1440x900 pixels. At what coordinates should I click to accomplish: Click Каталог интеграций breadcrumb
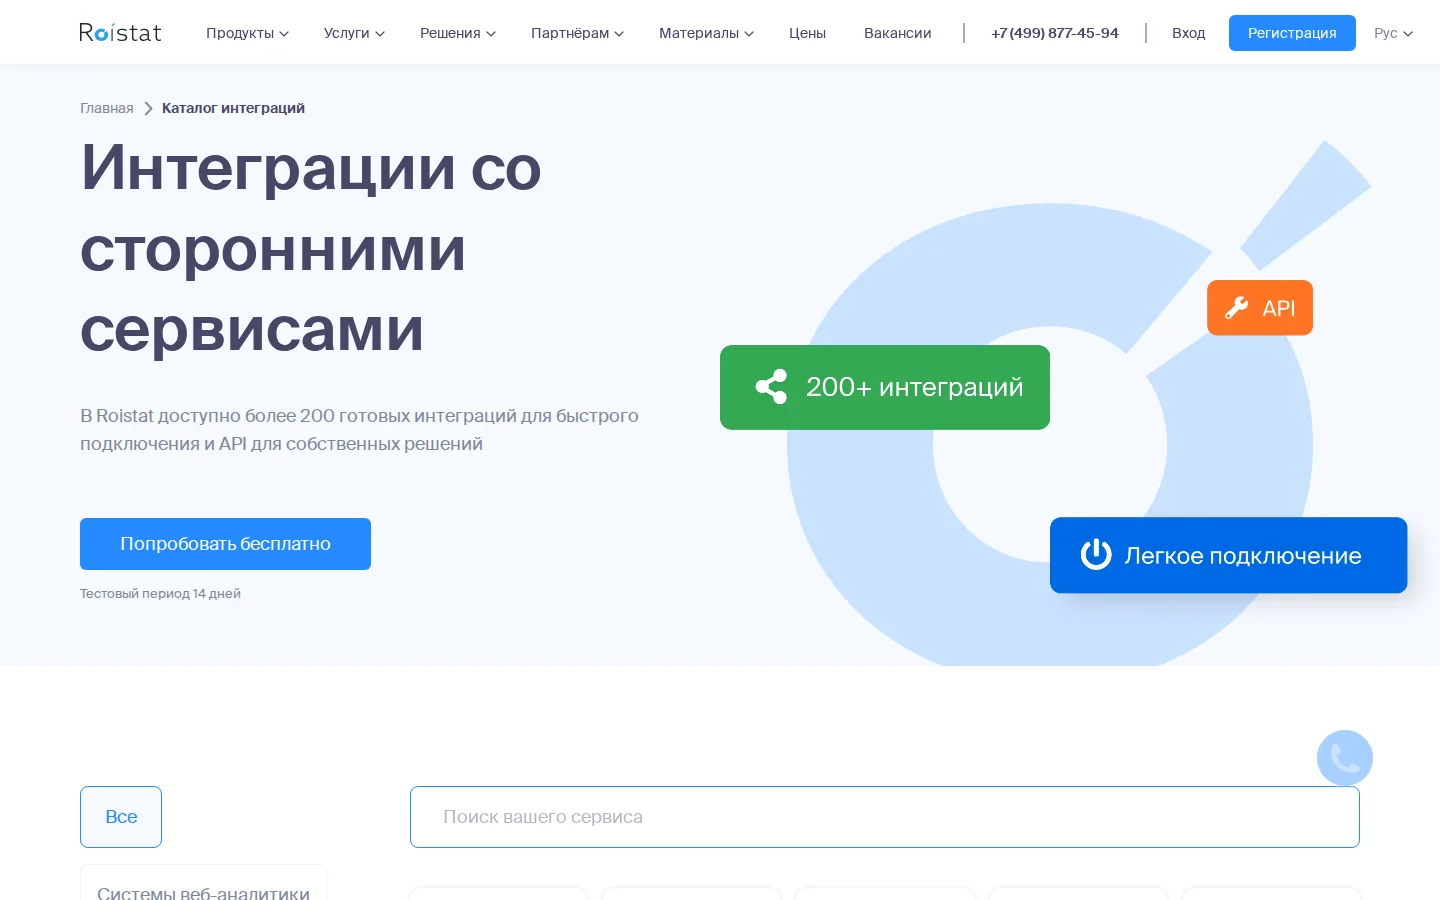(233, 108)
